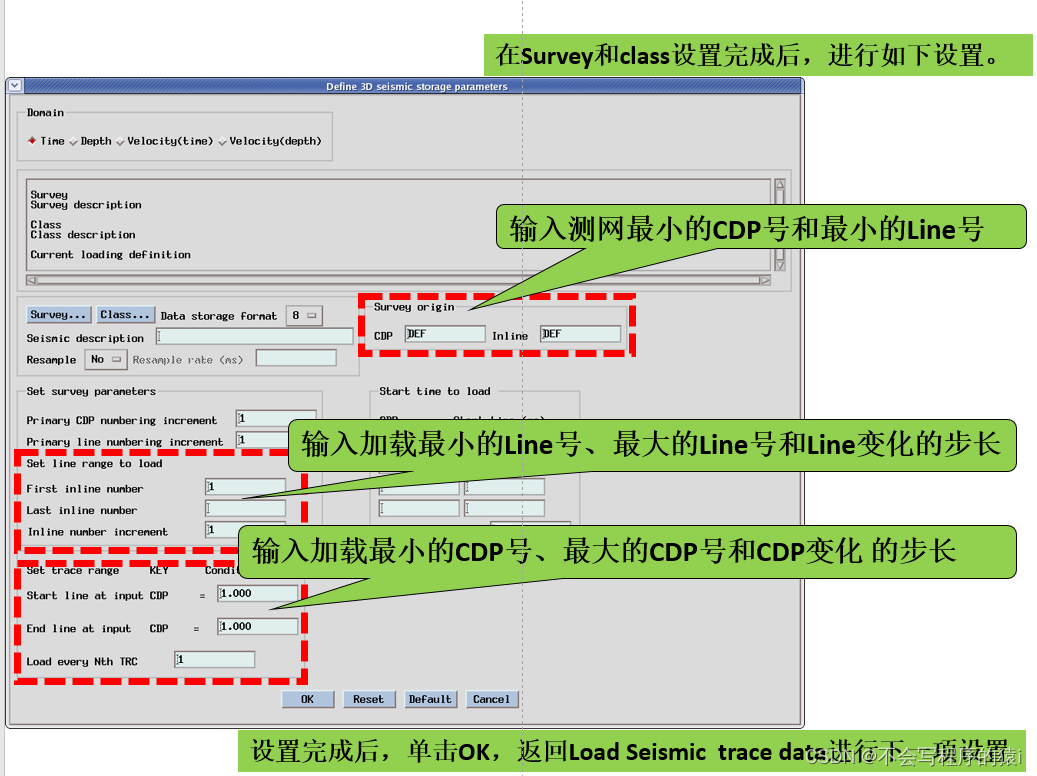
Task: Click the Reset button
Action: (369, 699)
